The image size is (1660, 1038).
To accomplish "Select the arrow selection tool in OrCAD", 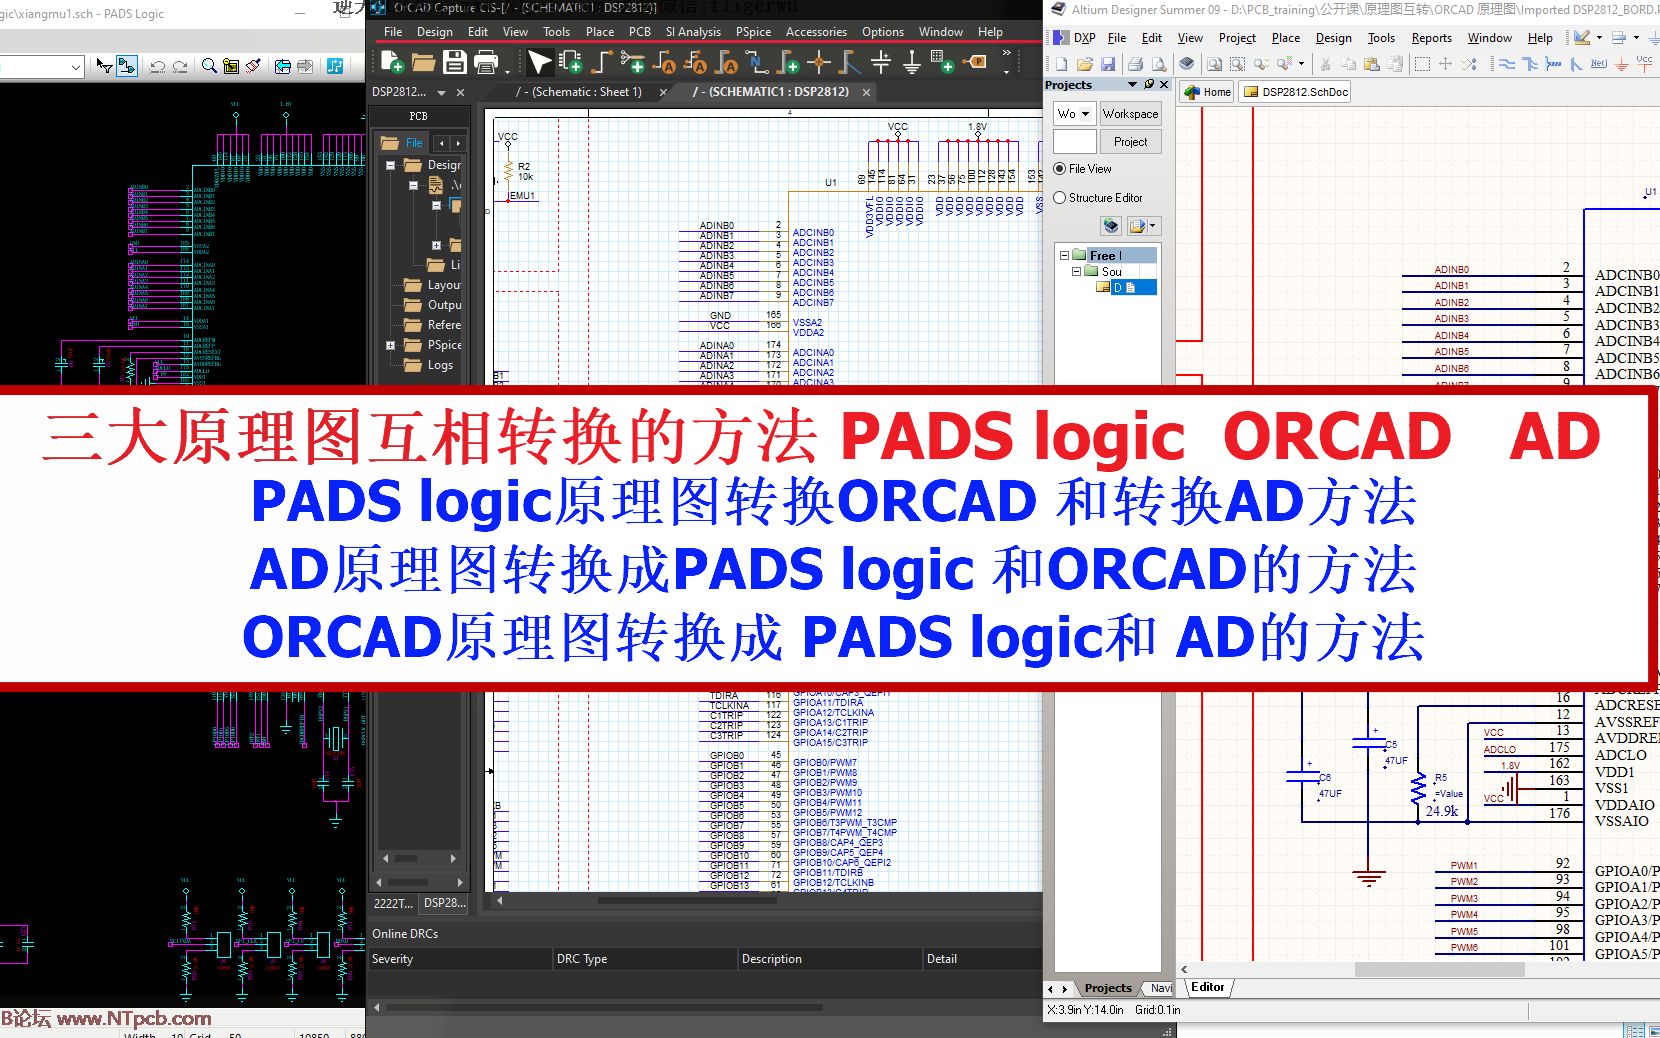I will (539, 62).
